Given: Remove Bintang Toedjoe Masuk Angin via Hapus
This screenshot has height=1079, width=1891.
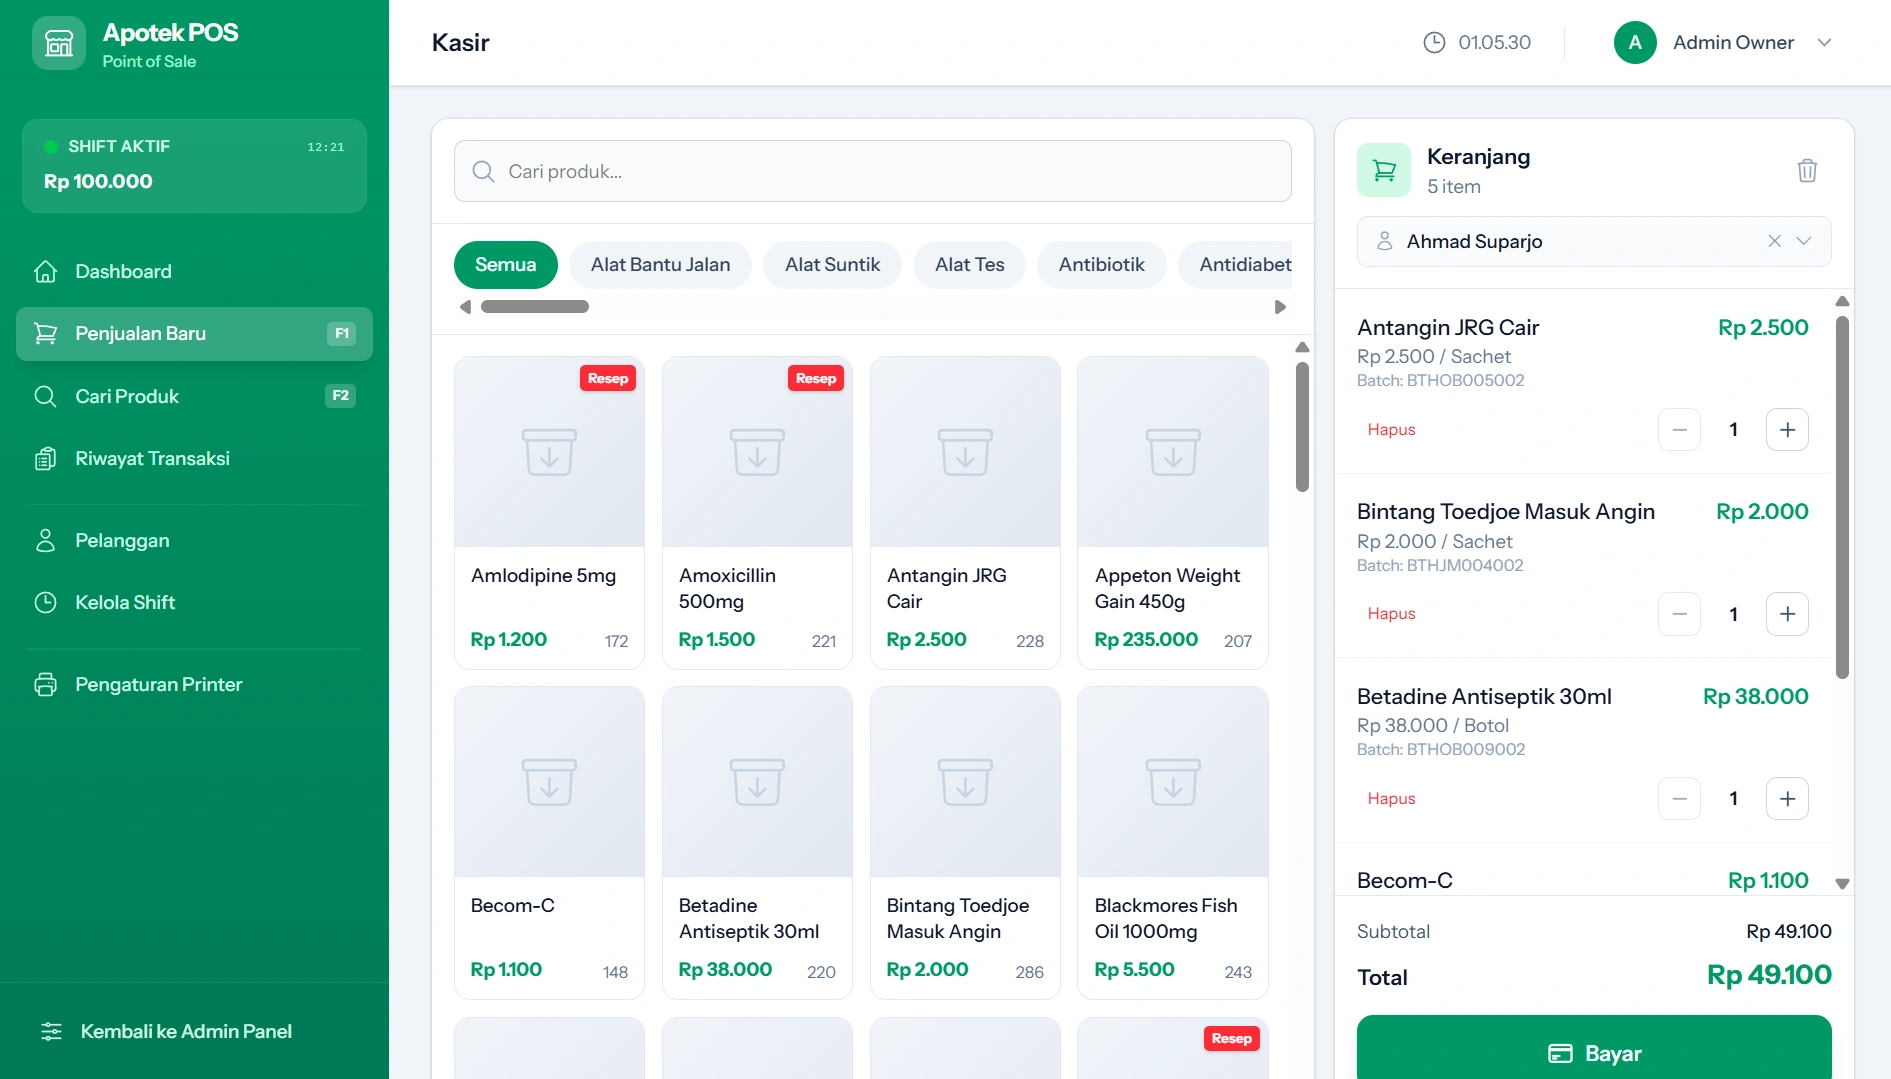Looking at the screenshot, I should (1391, 613).
